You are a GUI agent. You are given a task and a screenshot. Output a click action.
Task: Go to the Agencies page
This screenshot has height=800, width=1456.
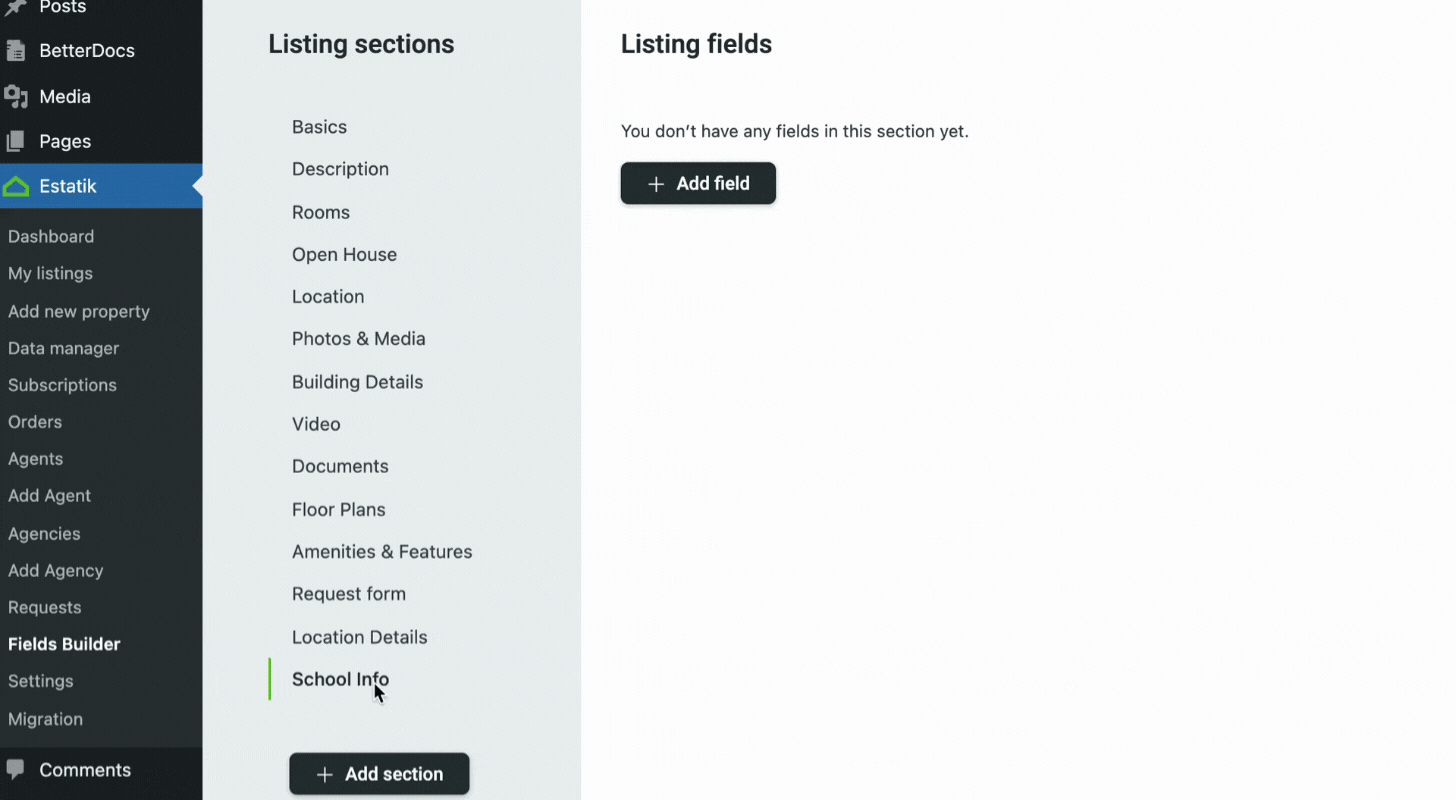pos(44,534)
